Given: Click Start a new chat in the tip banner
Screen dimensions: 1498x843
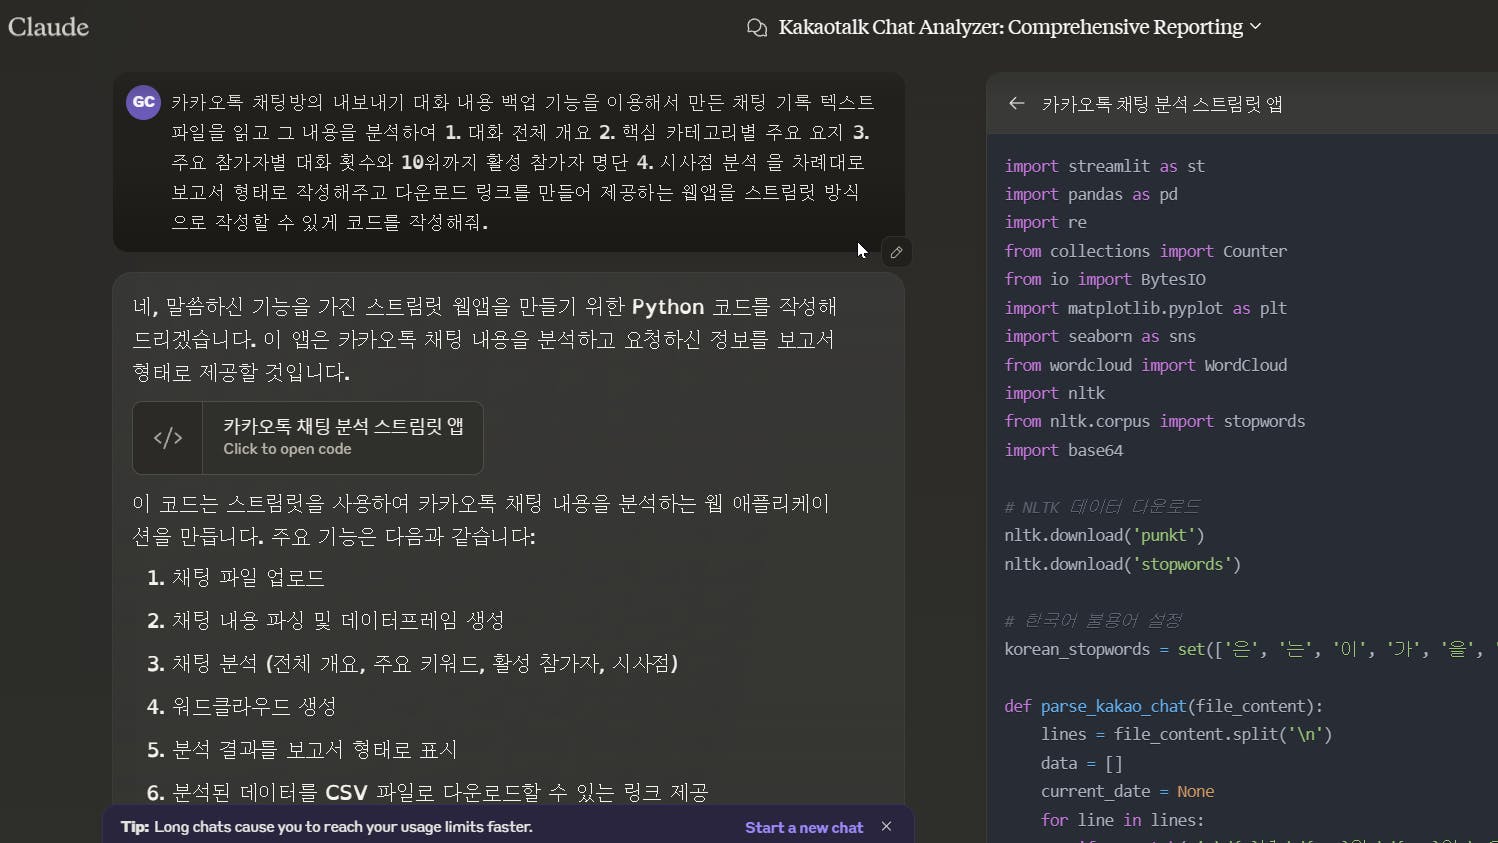Looking at the screenshot, I should pos(803,828).
